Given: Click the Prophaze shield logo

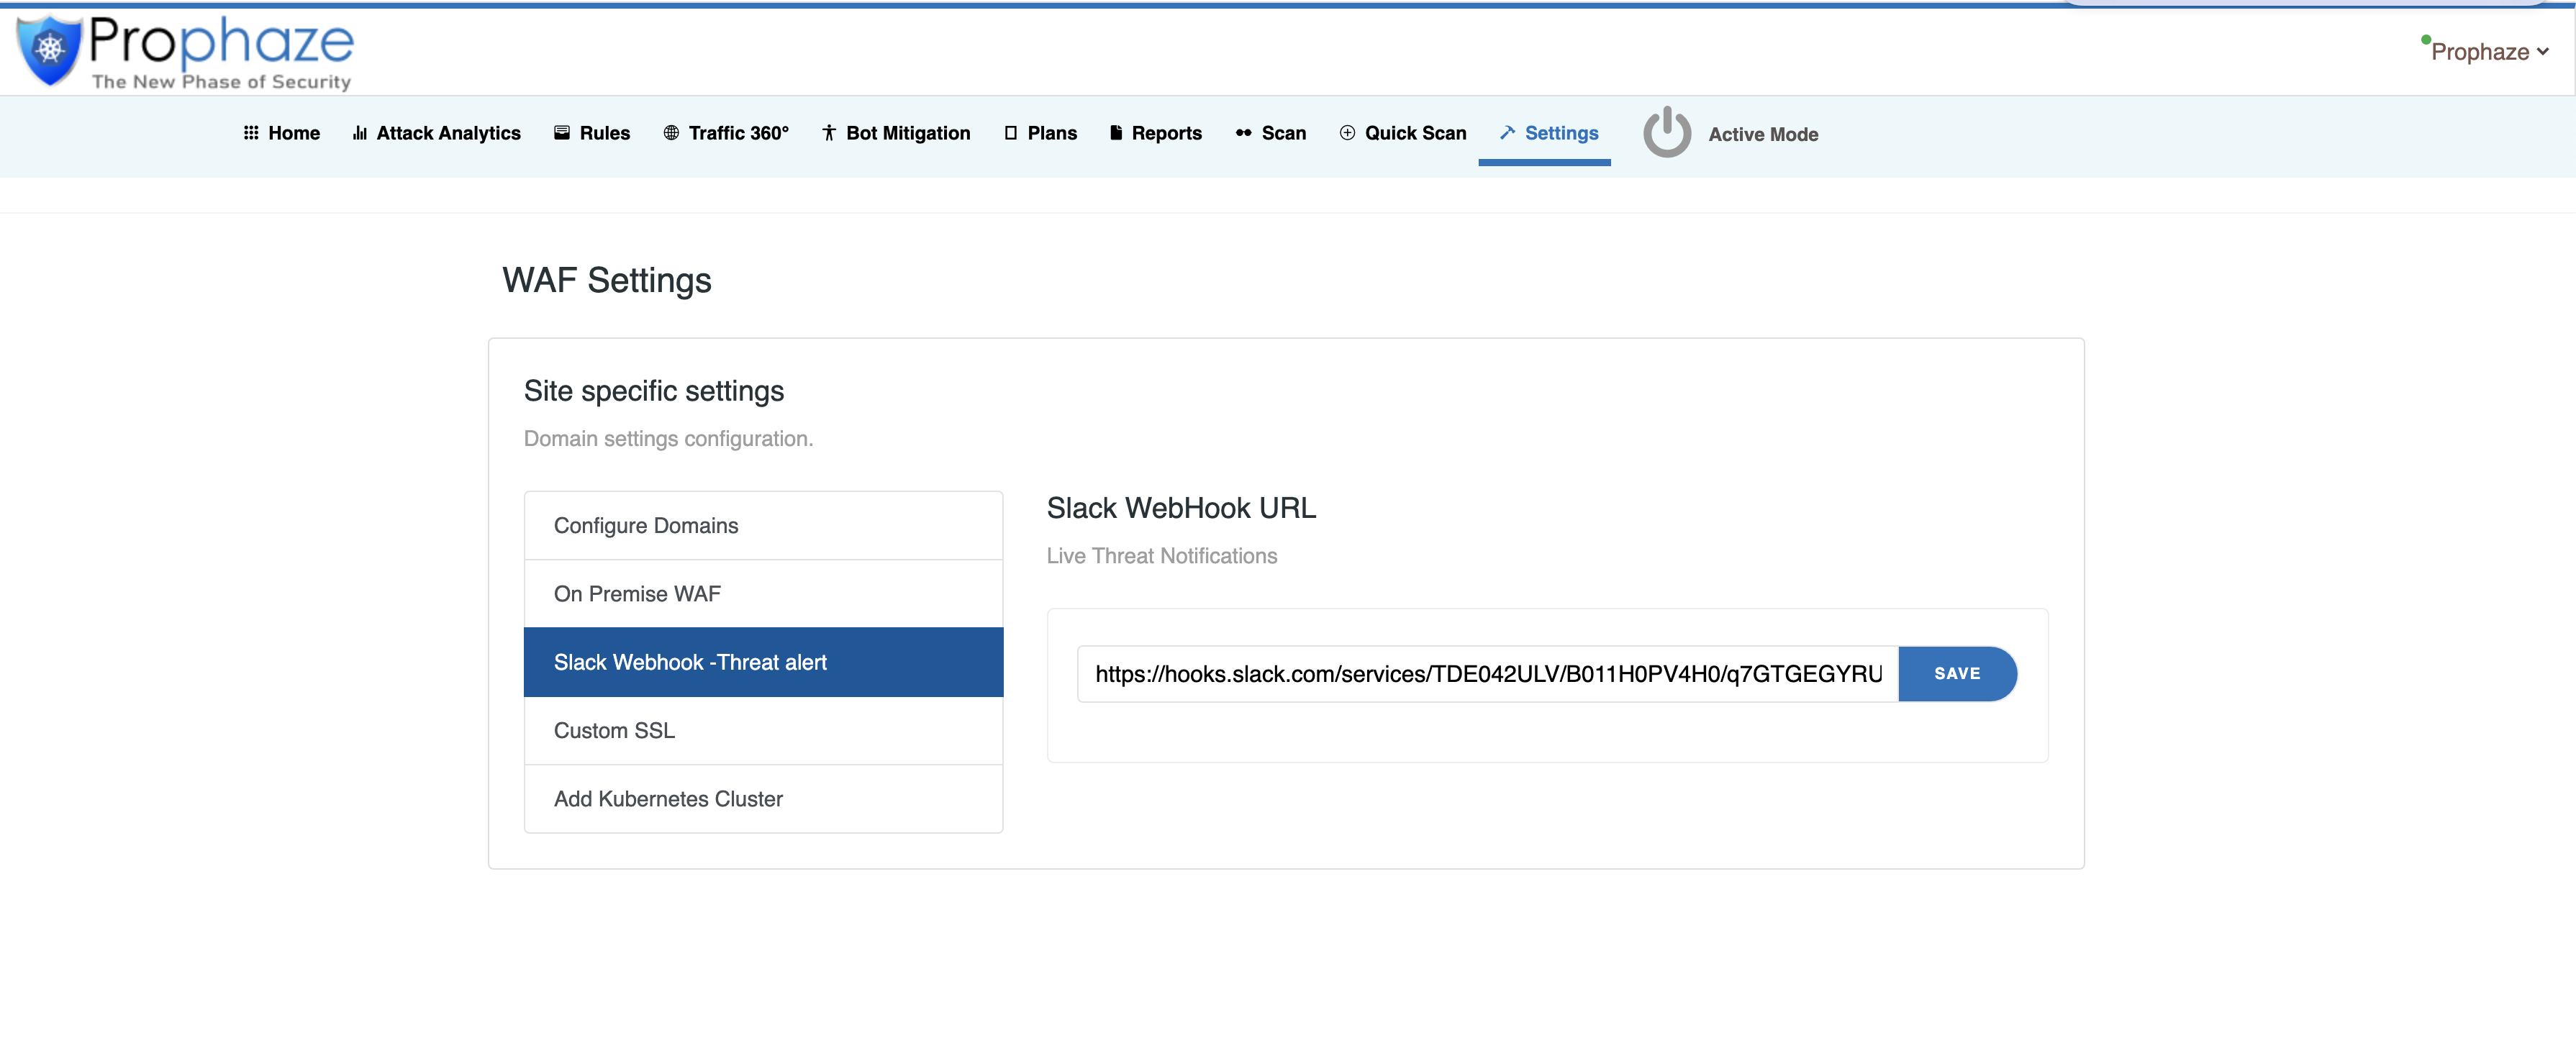Looking at the screenshot, I should pyautogui.click(x=48, y=50).
